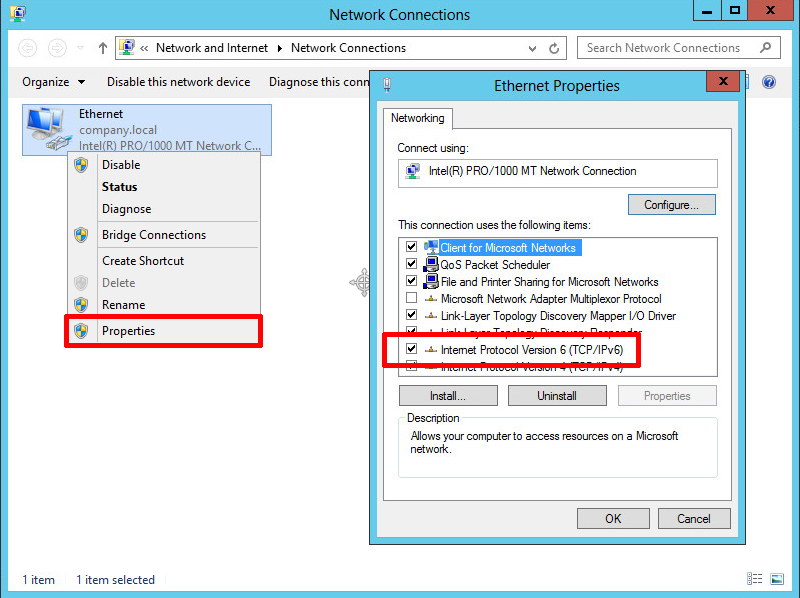Uncheck File and Printer Sharing checkbox
800x598 pixels.
point(411,281)
